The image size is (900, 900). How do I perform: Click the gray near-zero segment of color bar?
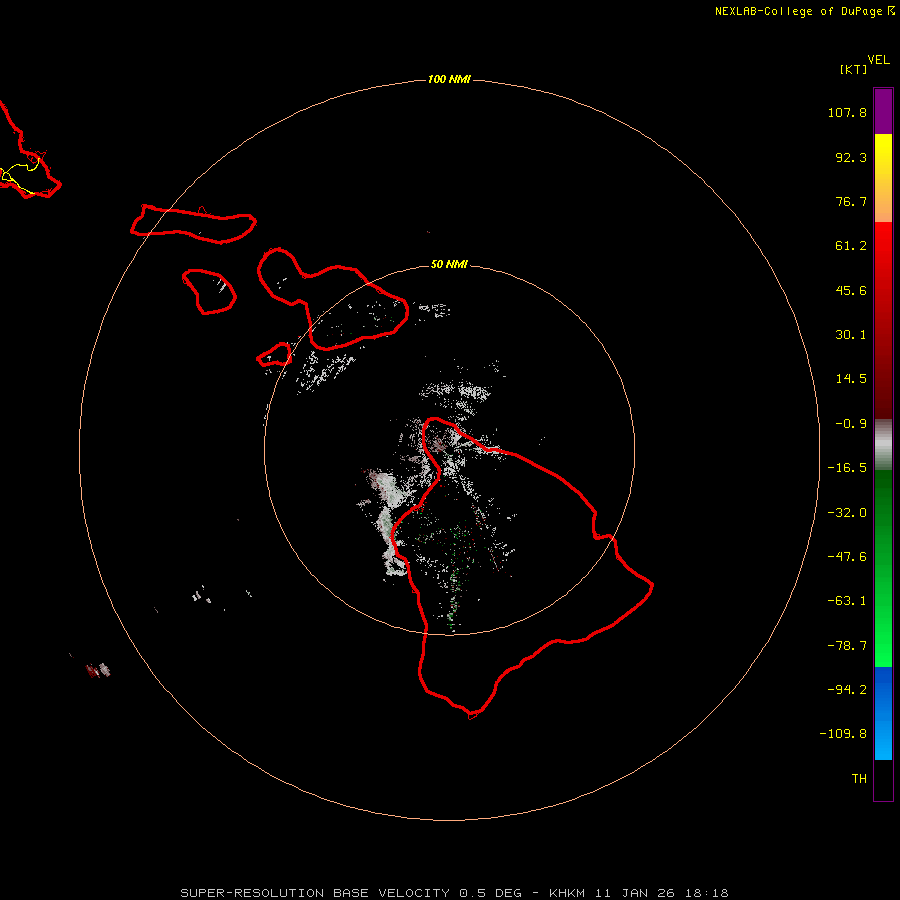click(x=883, y=445)
